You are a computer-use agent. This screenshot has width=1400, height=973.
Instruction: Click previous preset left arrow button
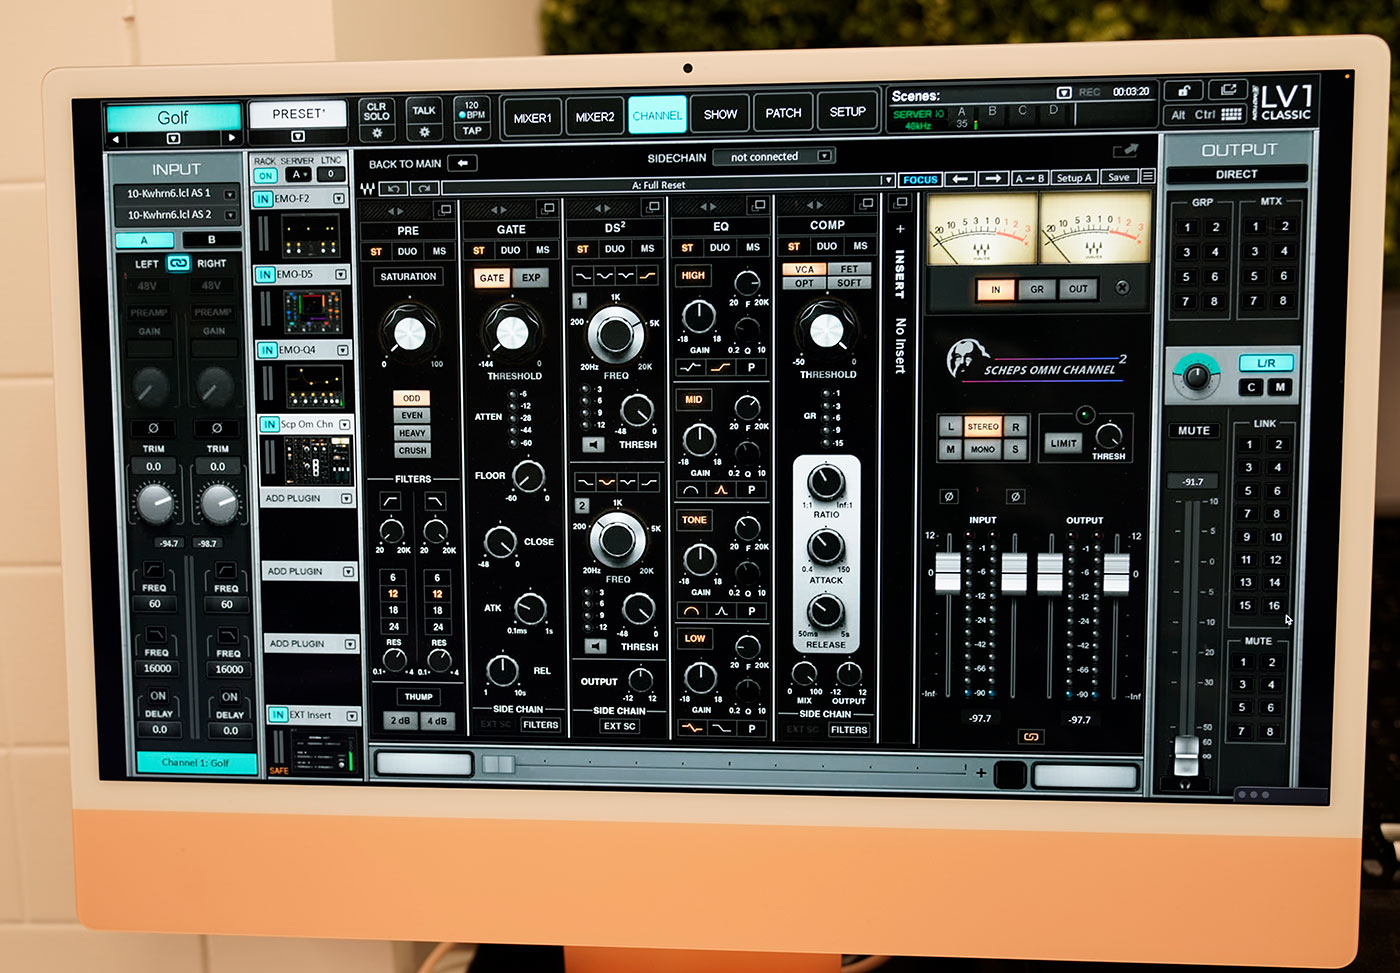(961, 178)
